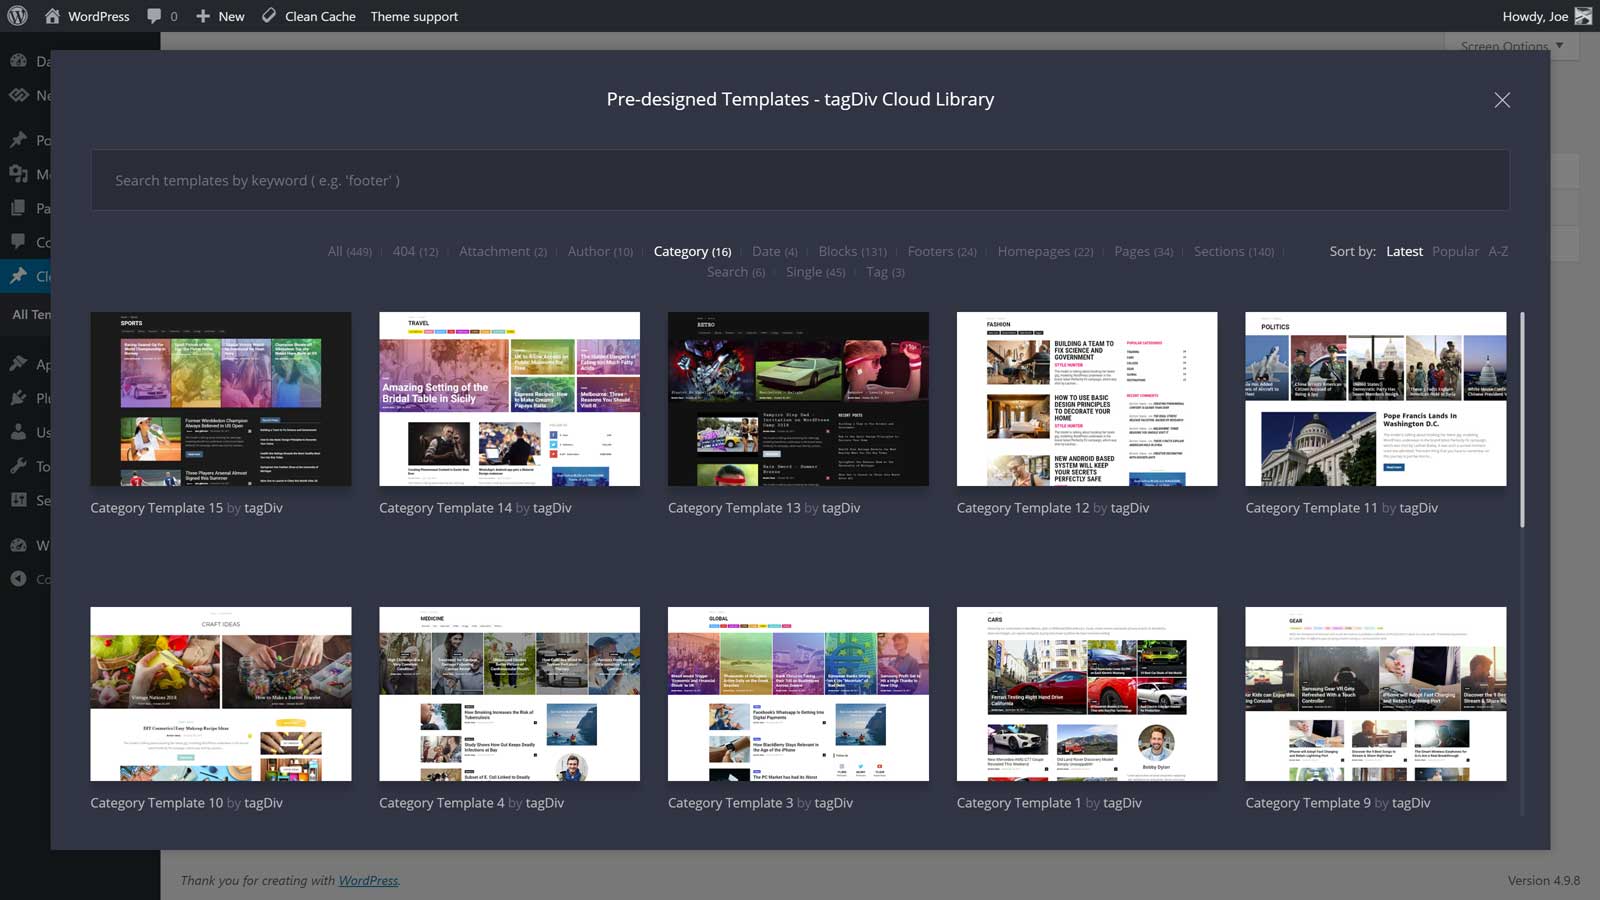Focus the search templates by keyword field
1600x900 pixels.
pyautogui.click(x=800, y=180)
